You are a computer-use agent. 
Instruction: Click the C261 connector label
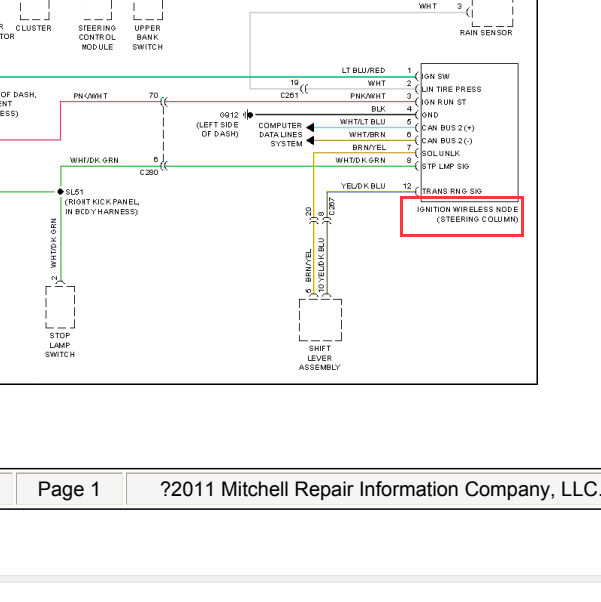tap(289, 95)
